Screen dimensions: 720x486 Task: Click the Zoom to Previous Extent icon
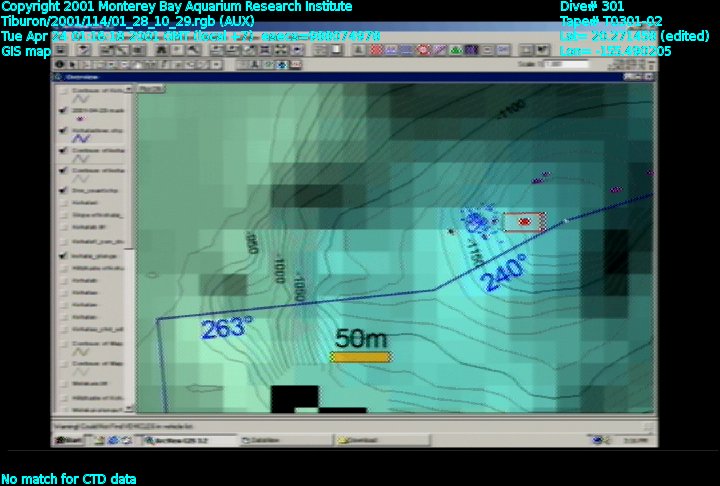pyautogui.click(x=297, y=50)
